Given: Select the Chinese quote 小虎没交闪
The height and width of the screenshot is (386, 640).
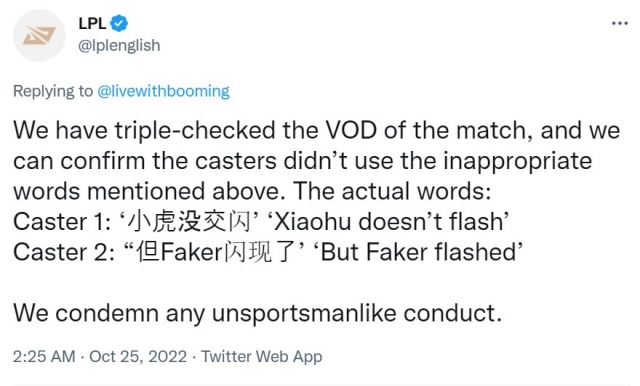Looking at the screenshot, I should [x=189, y=222].
